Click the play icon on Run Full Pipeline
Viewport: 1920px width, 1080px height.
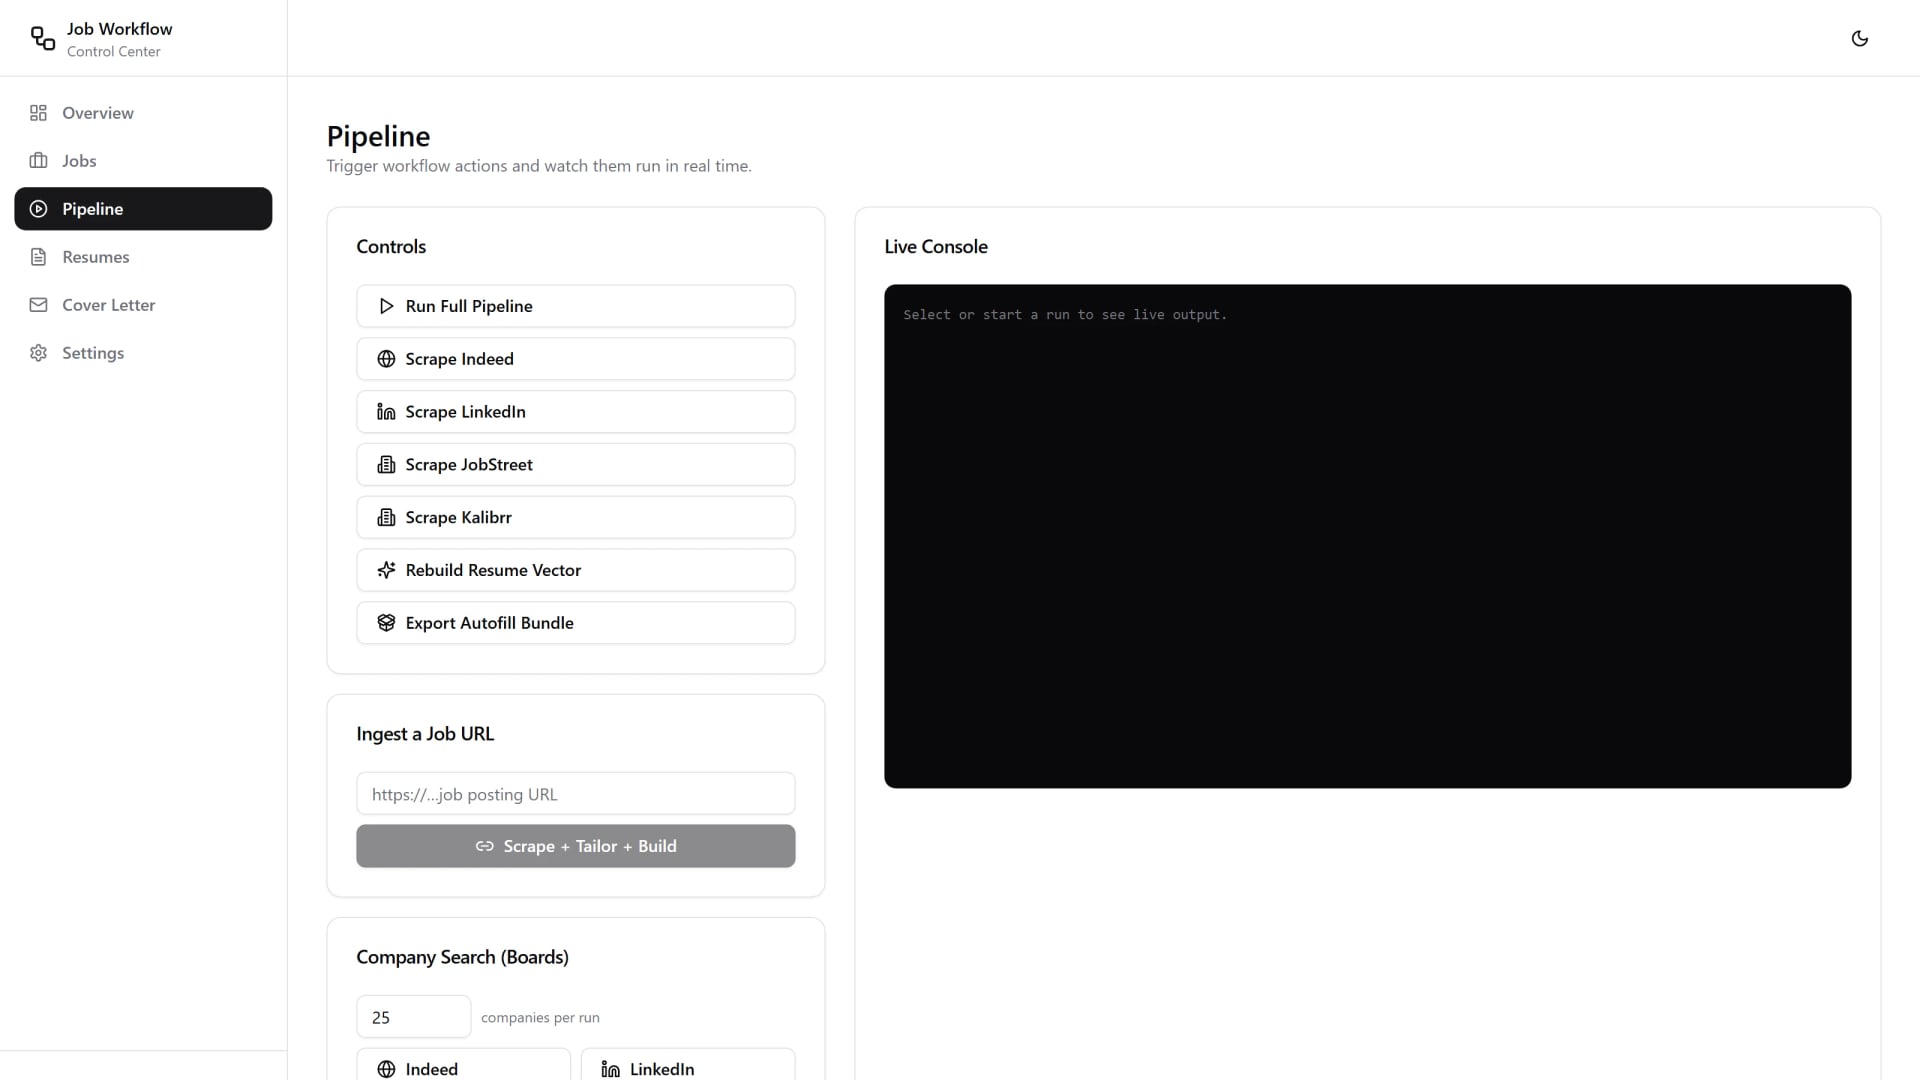(386, 306)
